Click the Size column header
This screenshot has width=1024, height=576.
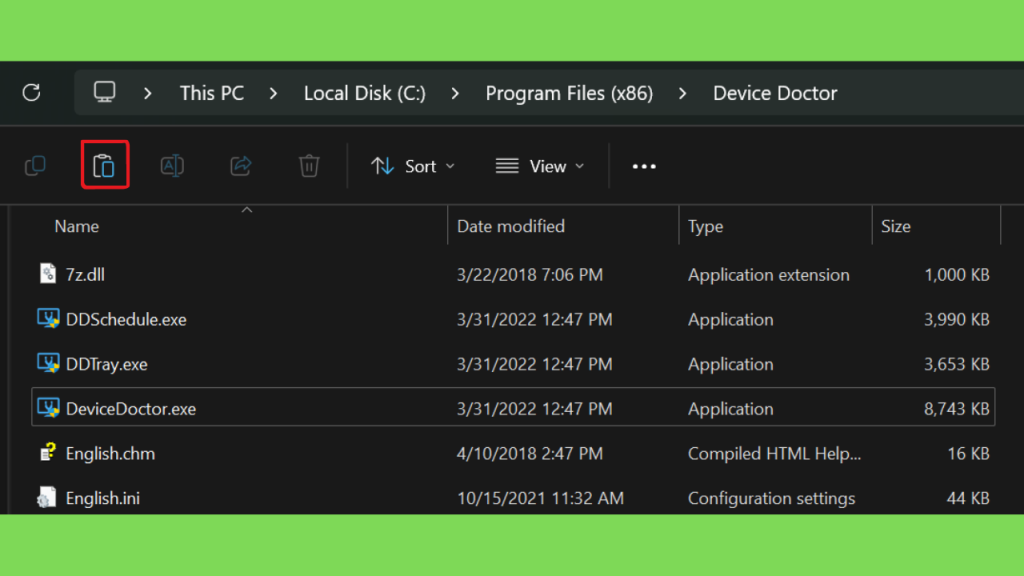point(895,227)
